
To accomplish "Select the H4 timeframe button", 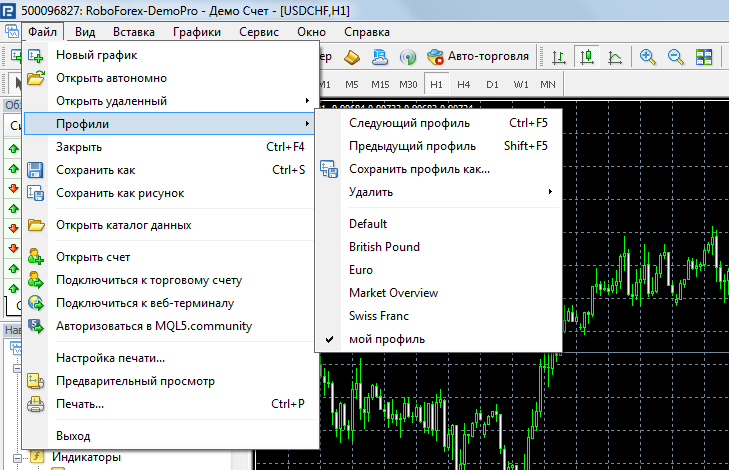I will [x=464, y=83].
